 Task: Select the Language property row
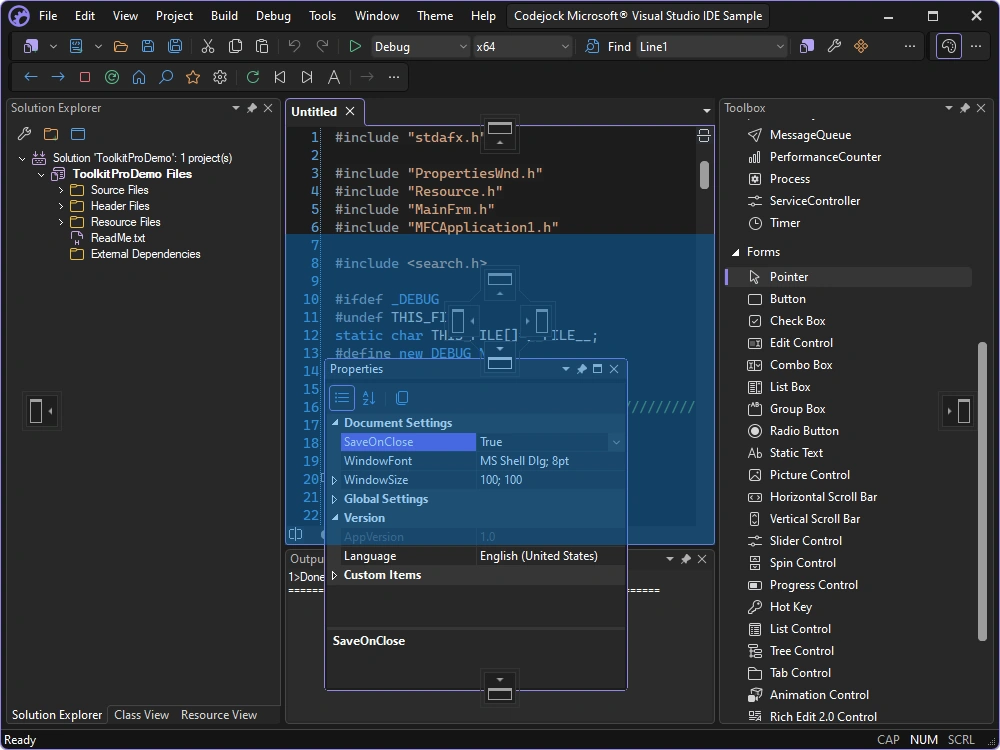(476, 556)
